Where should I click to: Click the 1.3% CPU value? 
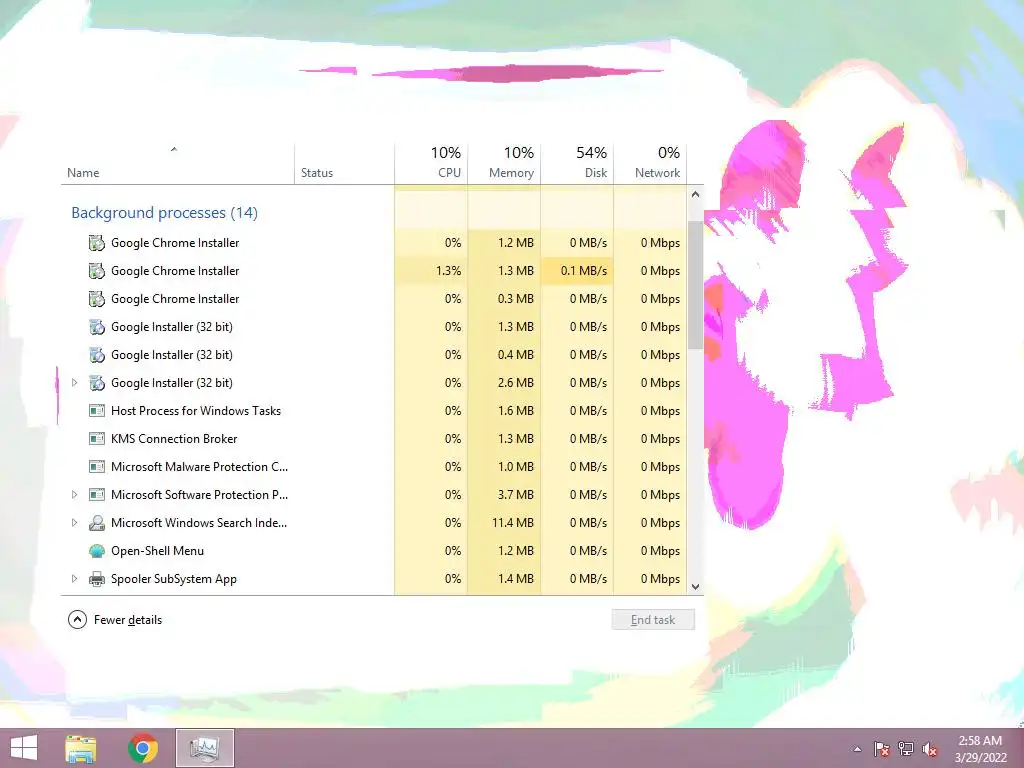coord(449,271)
